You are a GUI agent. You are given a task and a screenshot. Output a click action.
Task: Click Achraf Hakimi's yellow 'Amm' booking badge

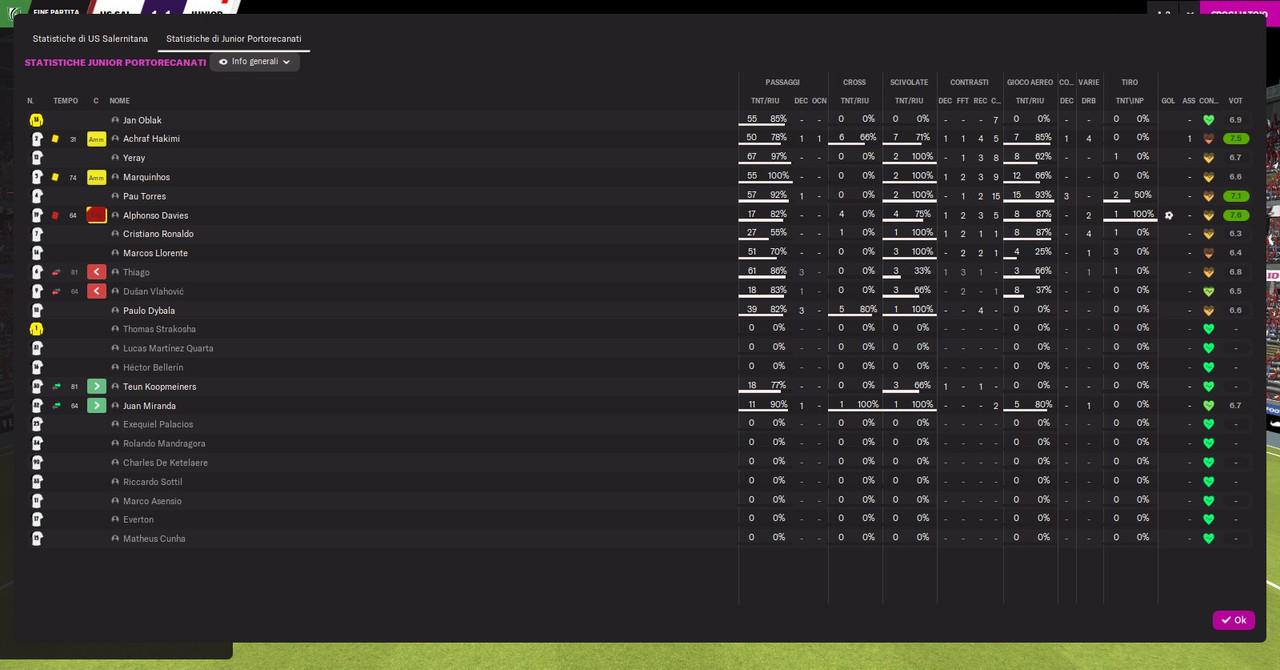pyautogui.click(x=96, y=139)
